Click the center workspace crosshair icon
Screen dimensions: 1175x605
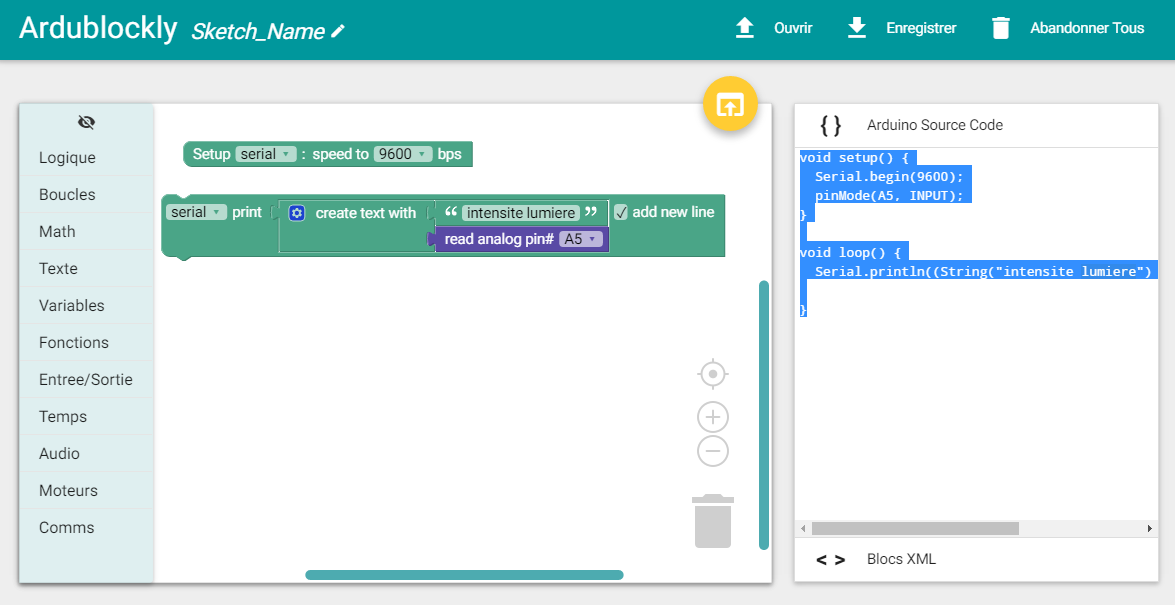[713, 374]
